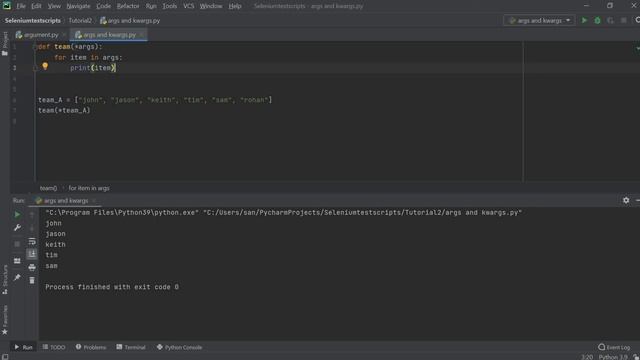Pin the Run tab with pin icon

(x=17, y=278)
